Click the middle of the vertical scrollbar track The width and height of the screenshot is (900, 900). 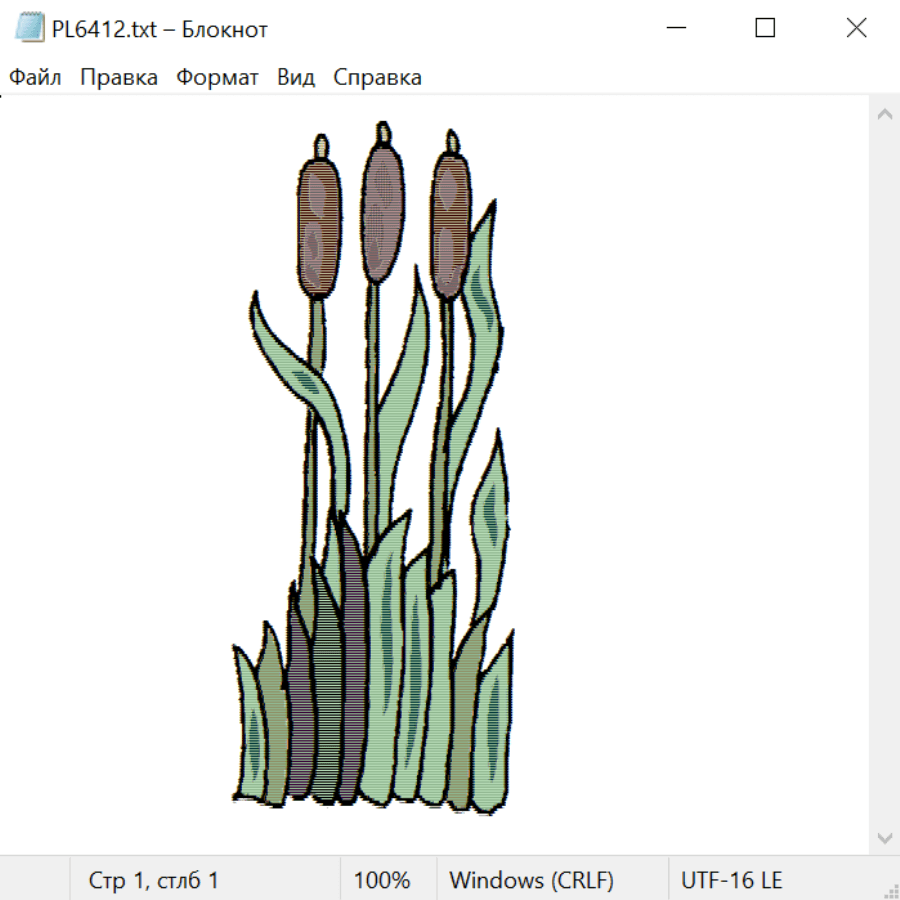click(884, 475)
